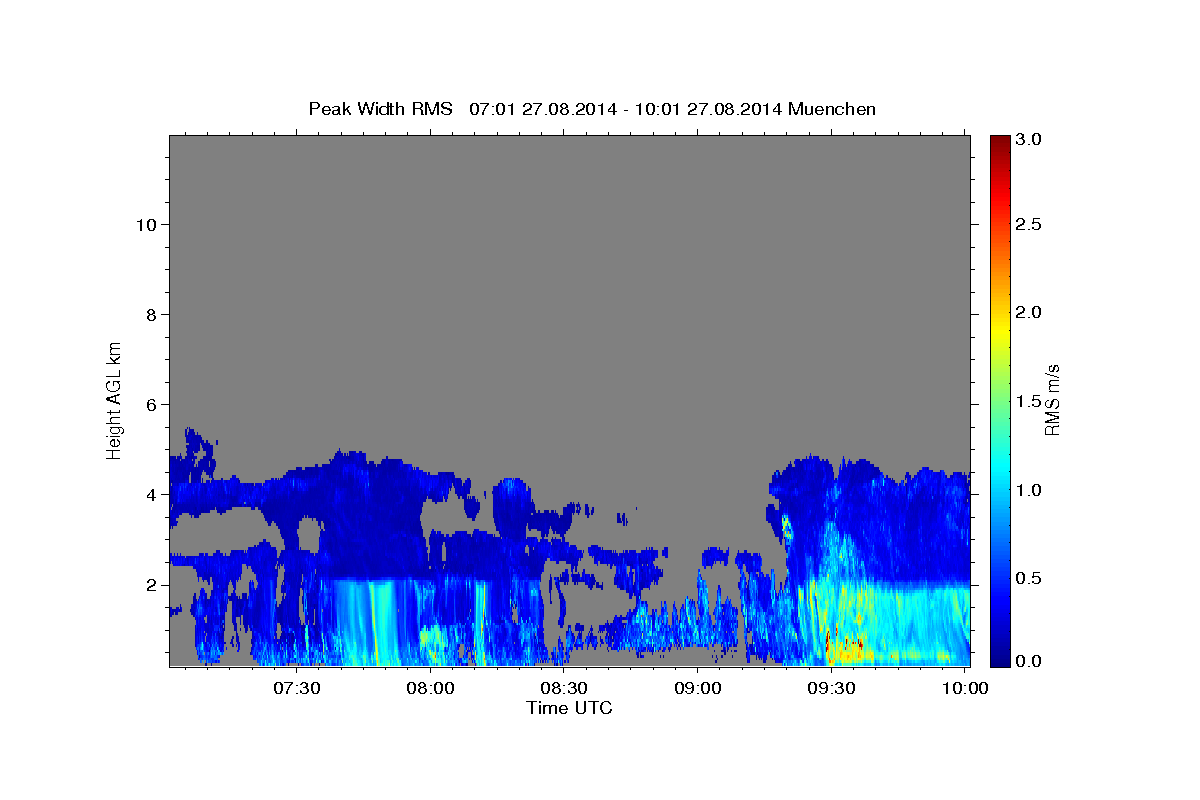1200x800 pixels.
Task: Select the '09:00' time axis label
Action: pos(698,688)
